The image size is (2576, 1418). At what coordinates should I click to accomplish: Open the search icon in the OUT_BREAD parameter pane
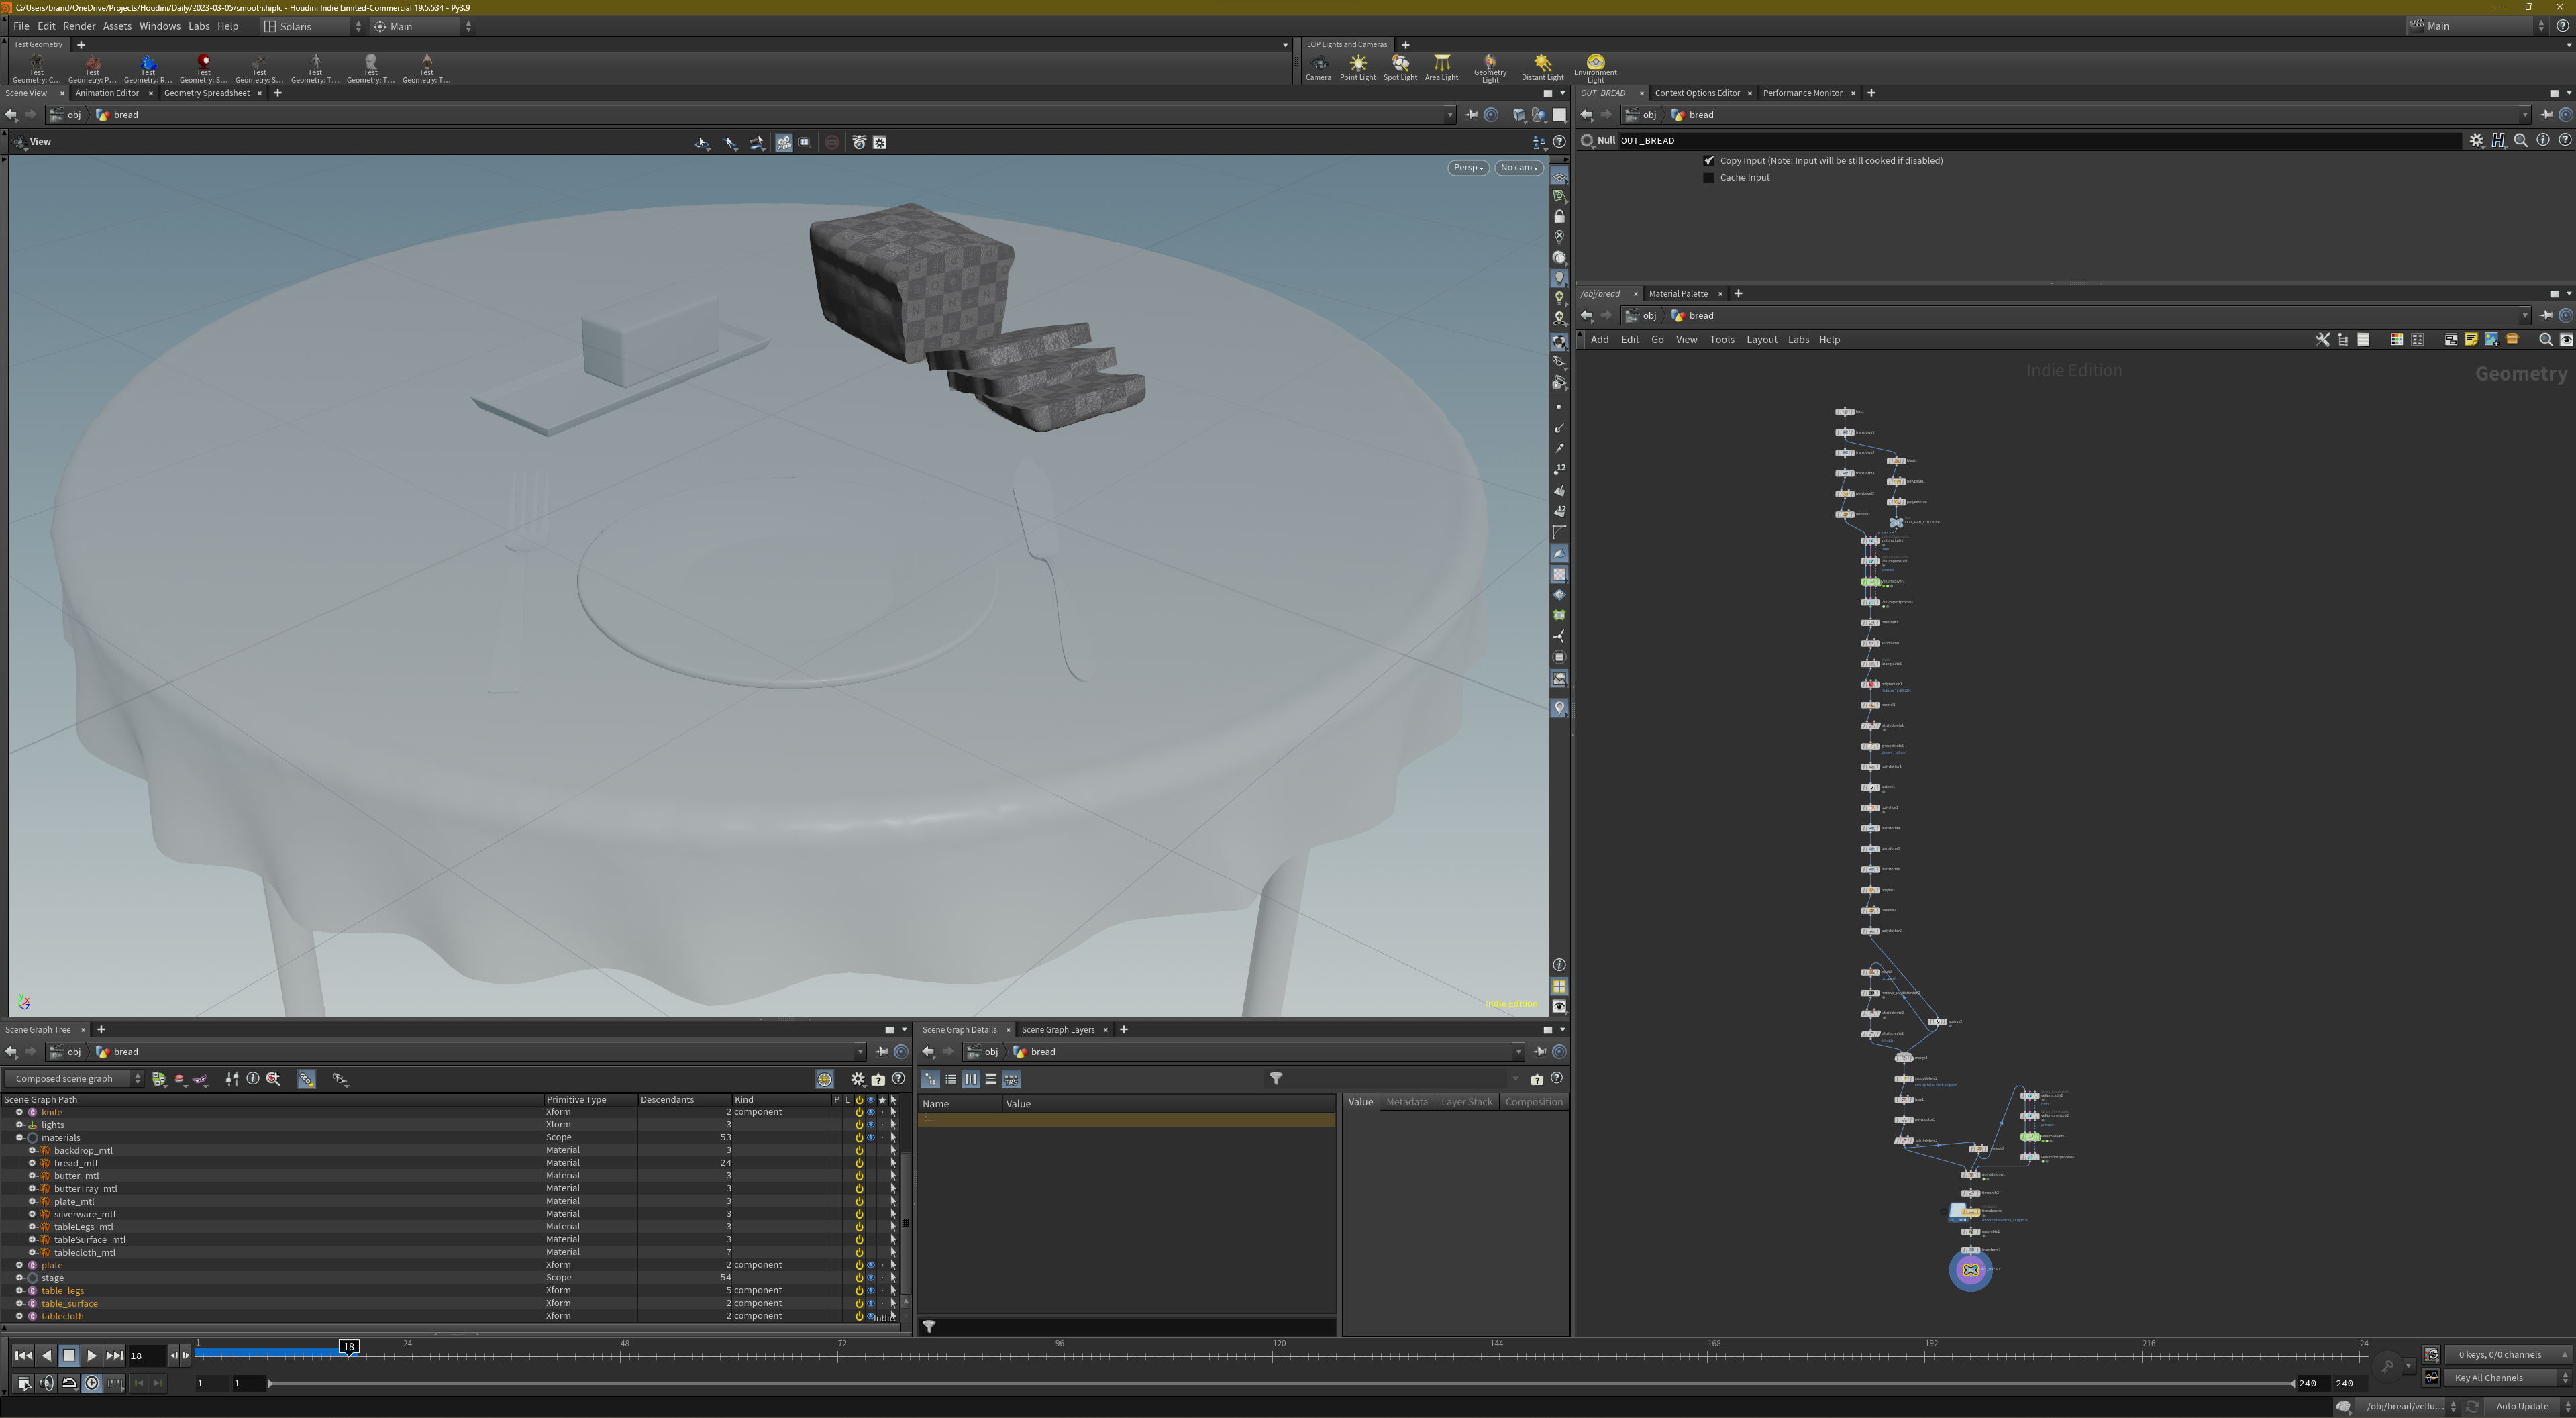(2521, 141)
